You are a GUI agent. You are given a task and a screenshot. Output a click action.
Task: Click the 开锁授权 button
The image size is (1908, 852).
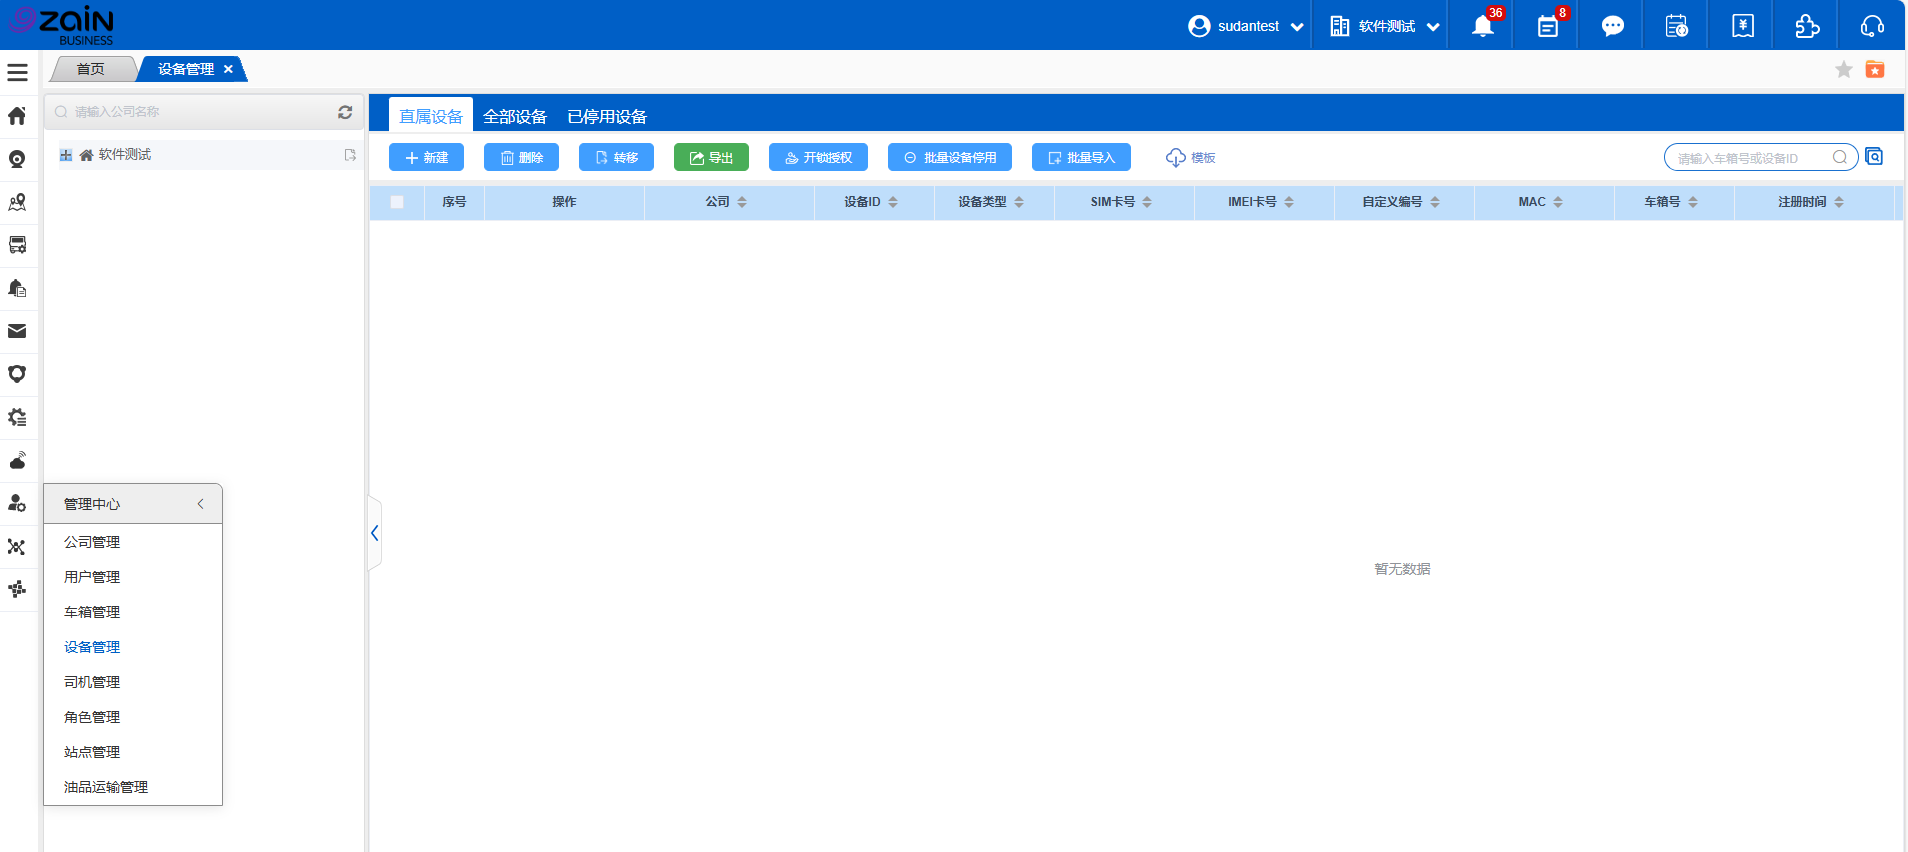(818, 158)
